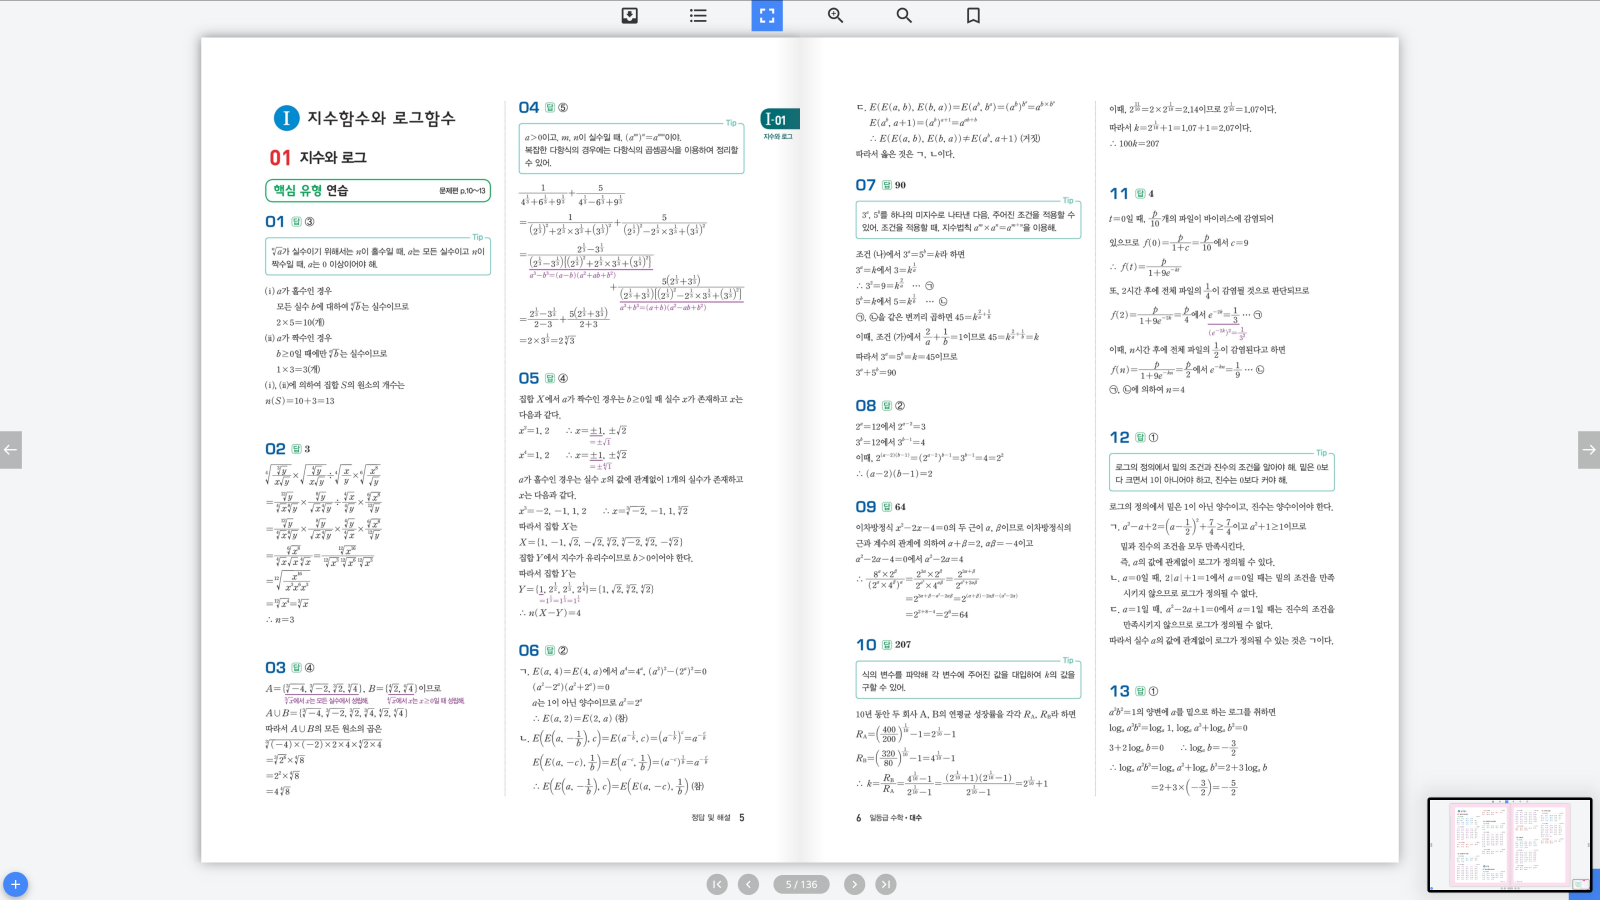Click the right page of the book

pos(1100,450)
